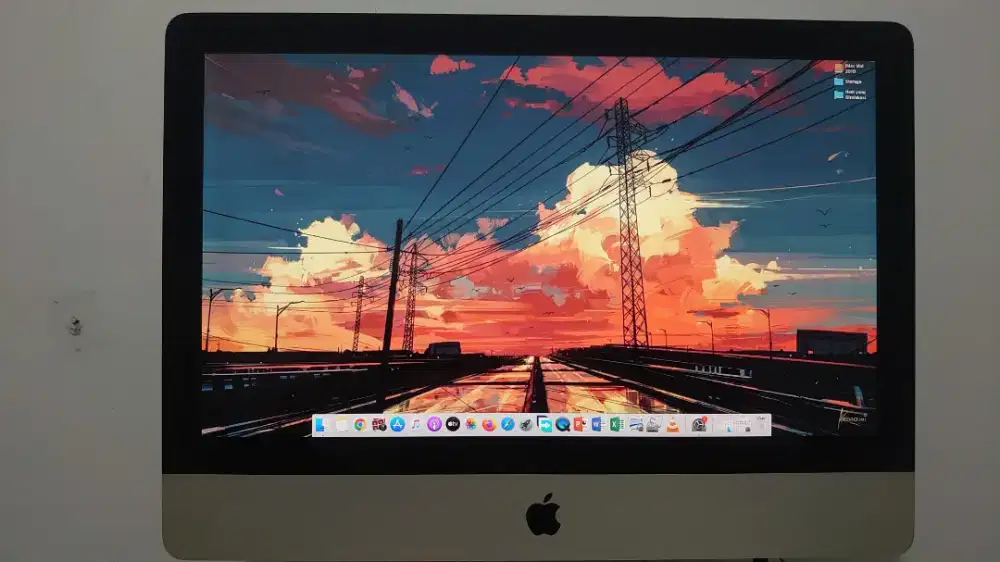Launch the Apple TV app

pyautogui.click(x=453, y=424)
